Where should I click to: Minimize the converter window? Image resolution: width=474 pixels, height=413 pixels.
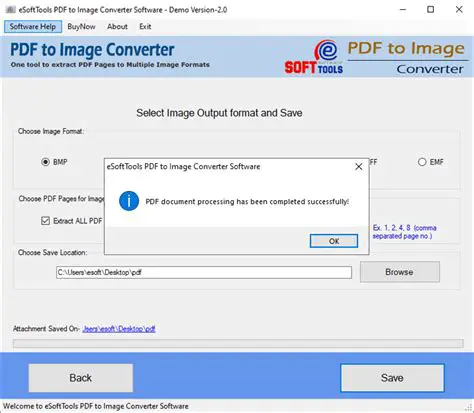pyautogui.click(x=403, y=10)
